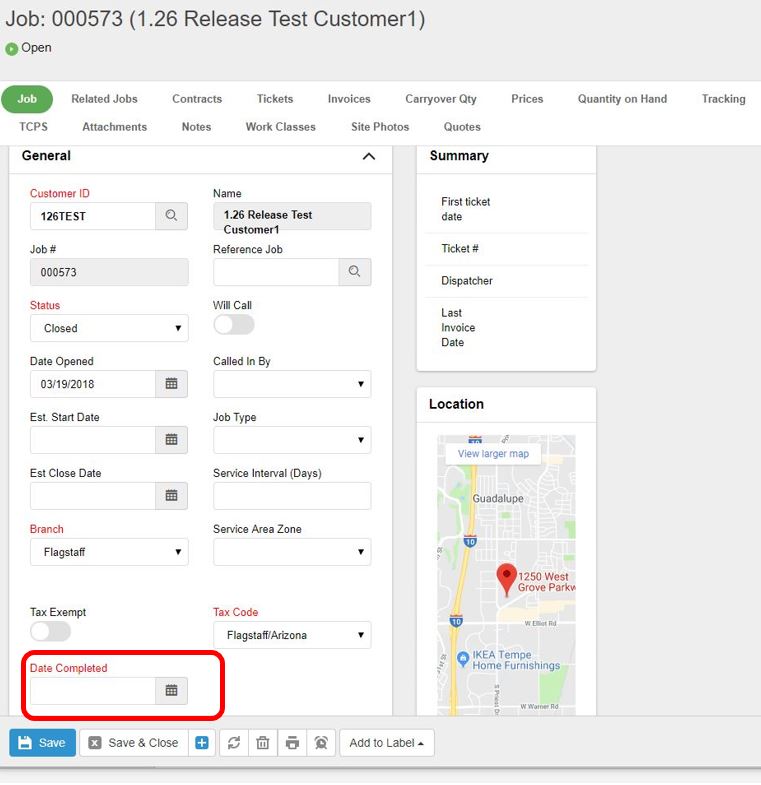
Task: Open the Tickets tab
Action: [275, 99]
